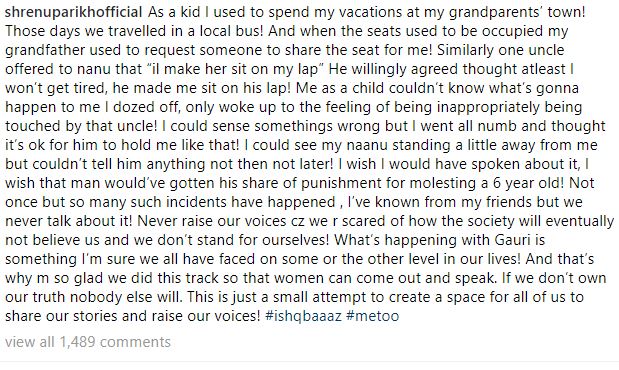The width and height of the screenshot is (619, 370).
Task: Open the #ishqbaaaz hashtag
Action: click(303, 316)
